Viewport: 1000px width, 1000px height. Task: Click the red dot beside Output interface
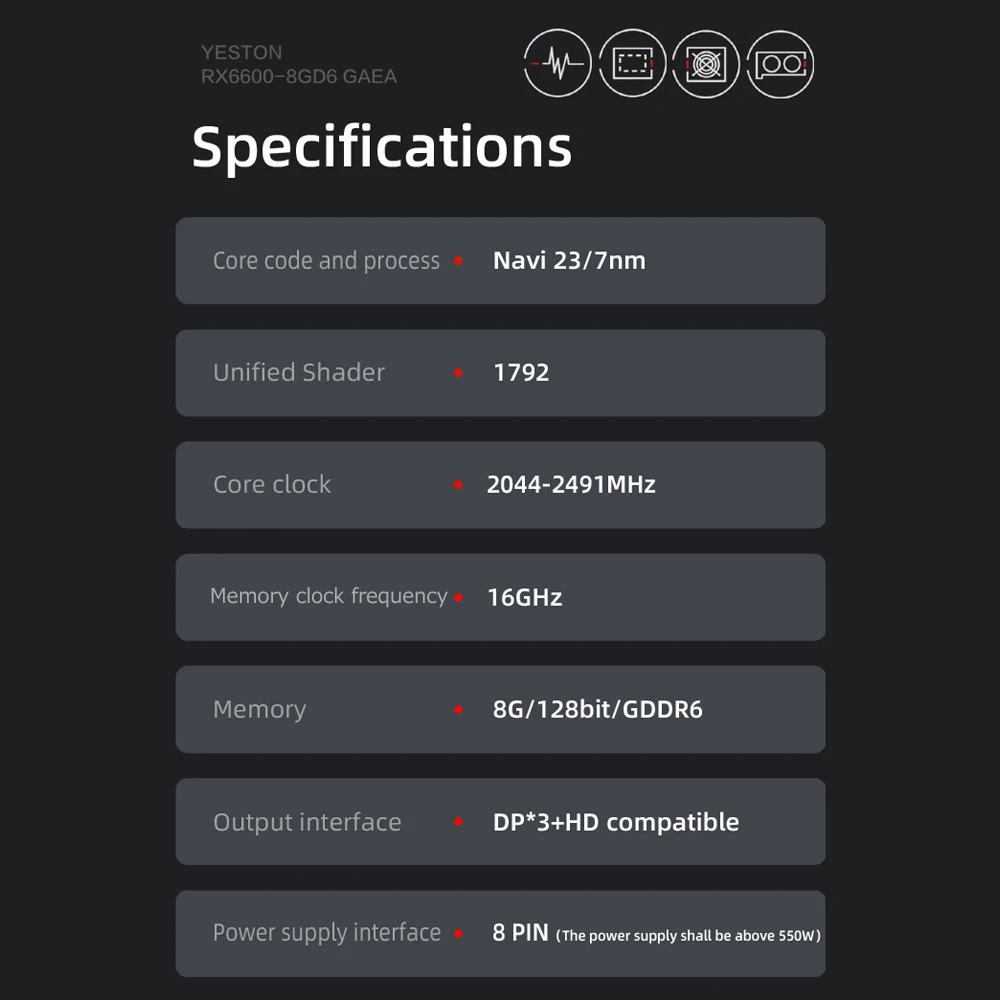[459, 821]
